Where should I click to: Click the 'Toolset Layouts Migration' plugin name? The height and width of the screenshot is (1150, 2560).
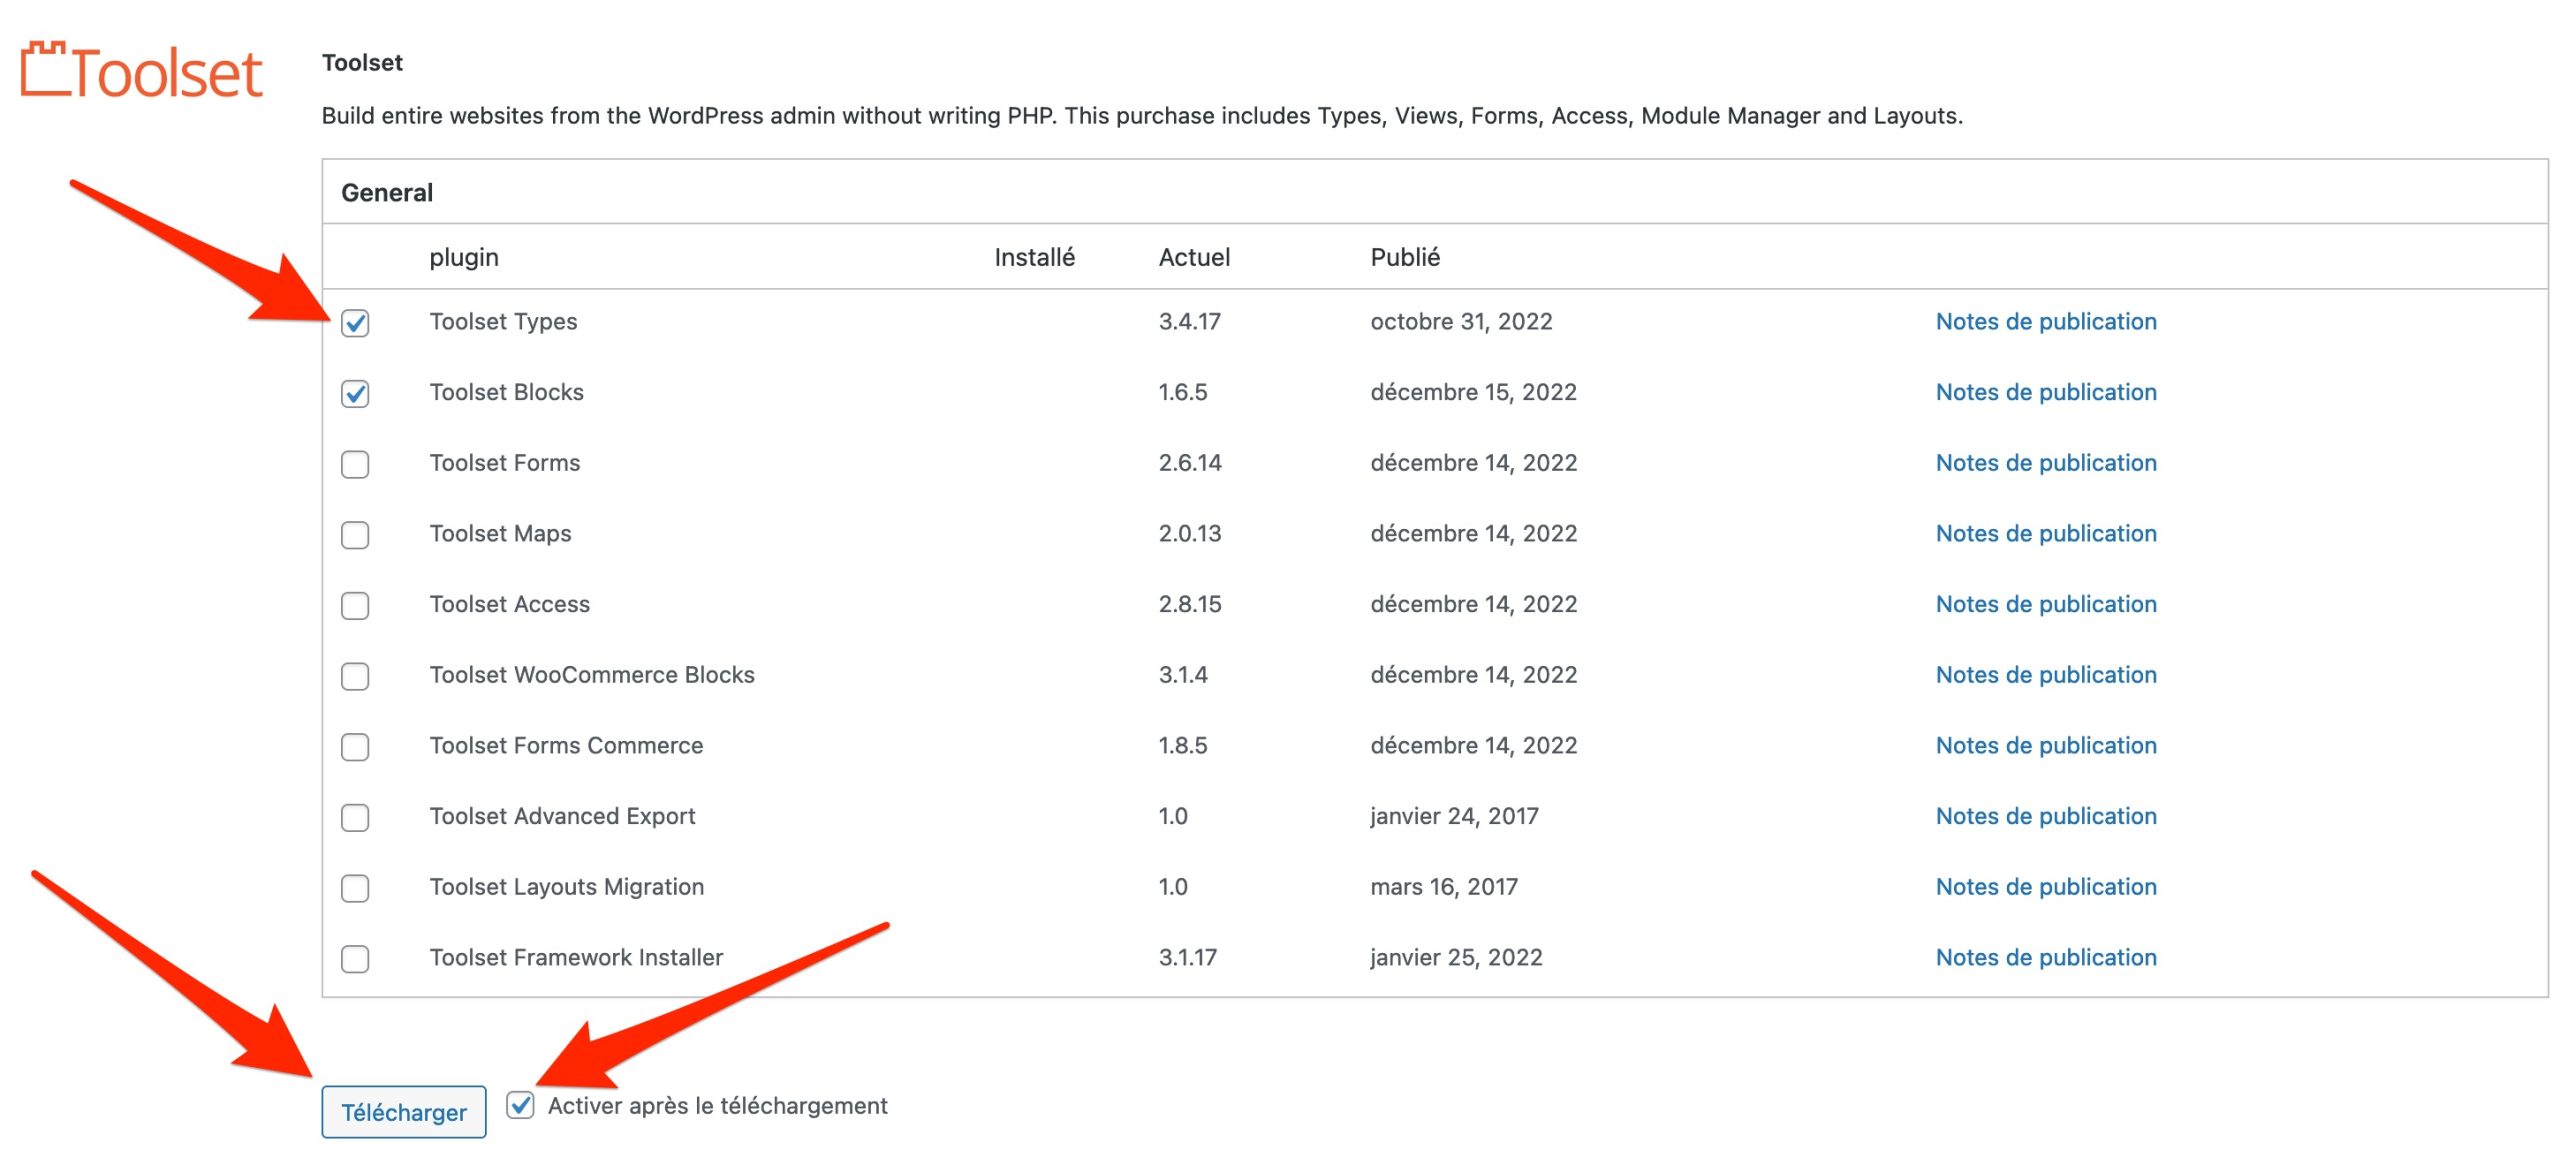pos(566,887)
